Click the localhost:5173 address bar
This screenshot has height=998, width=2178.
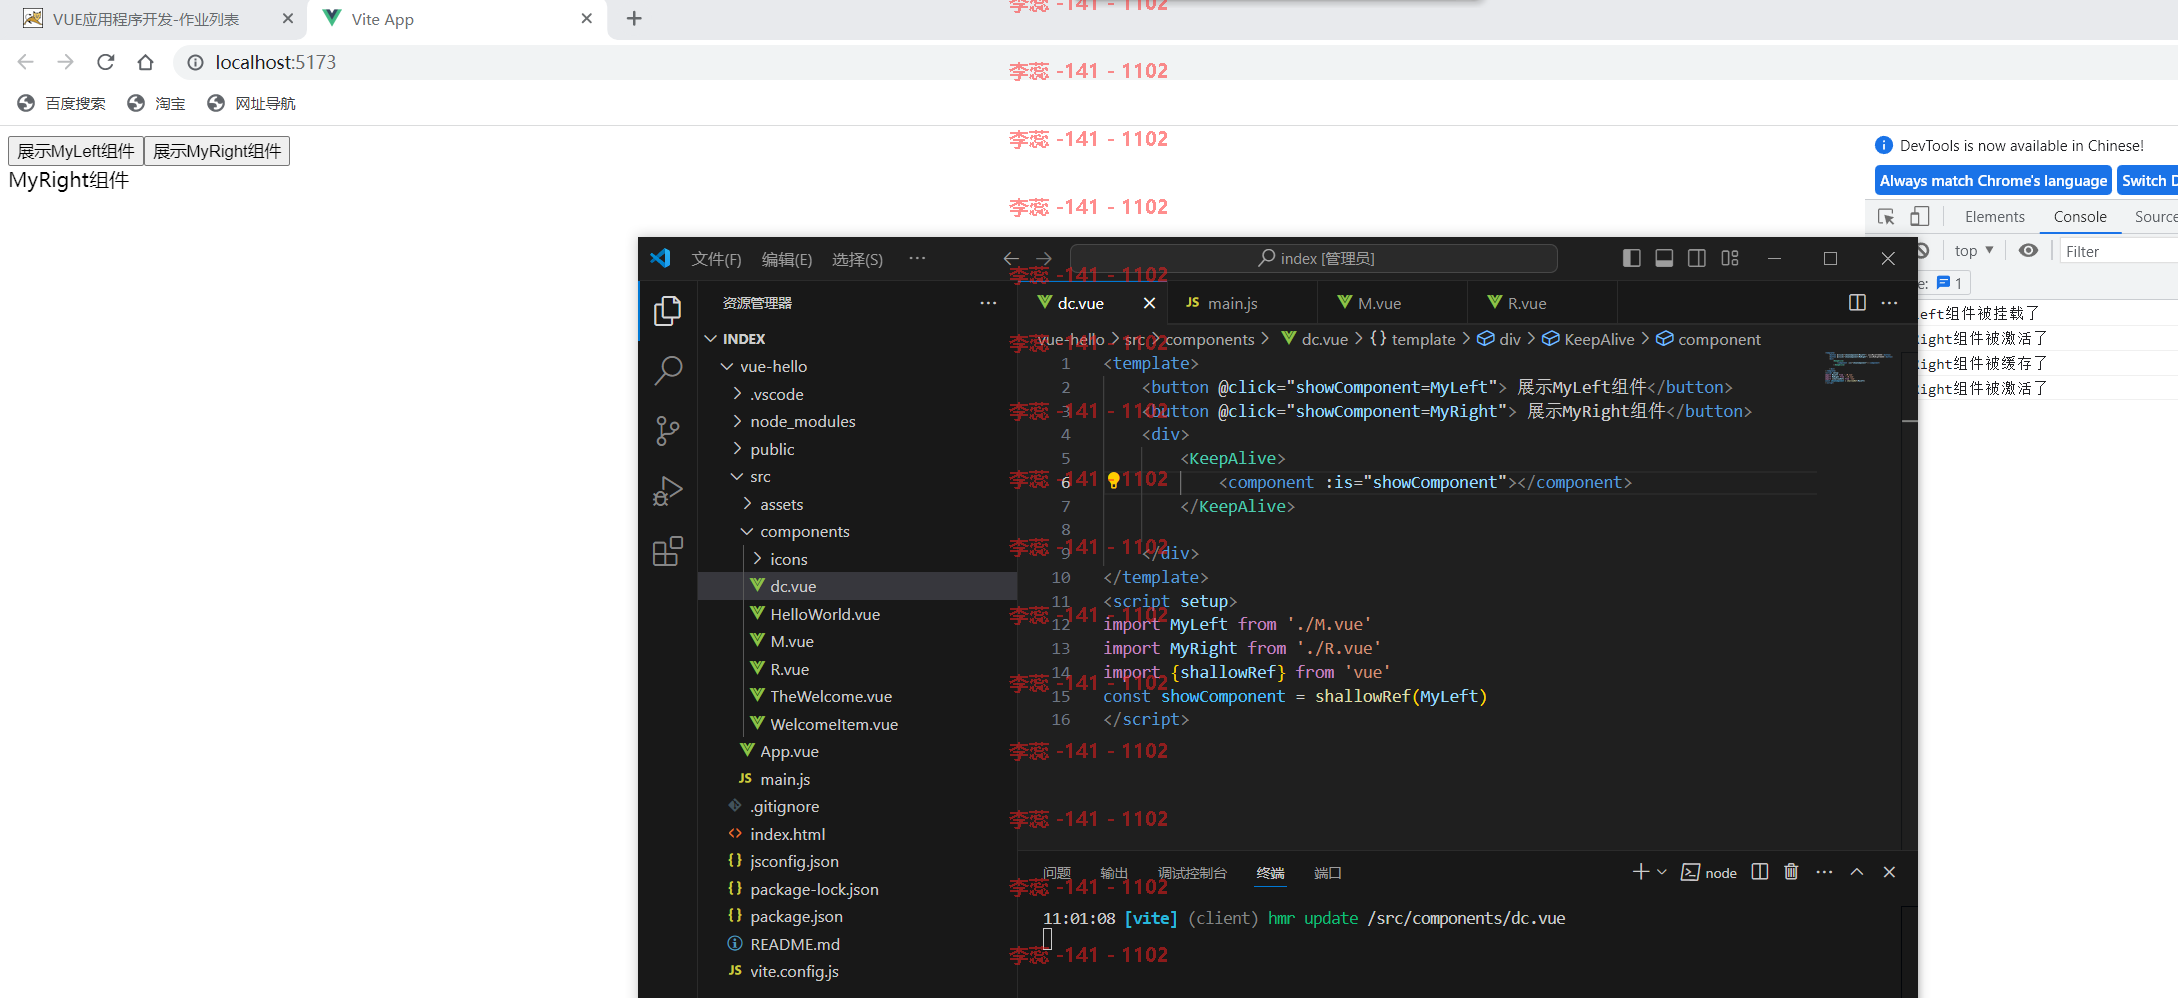pos(276,62)
